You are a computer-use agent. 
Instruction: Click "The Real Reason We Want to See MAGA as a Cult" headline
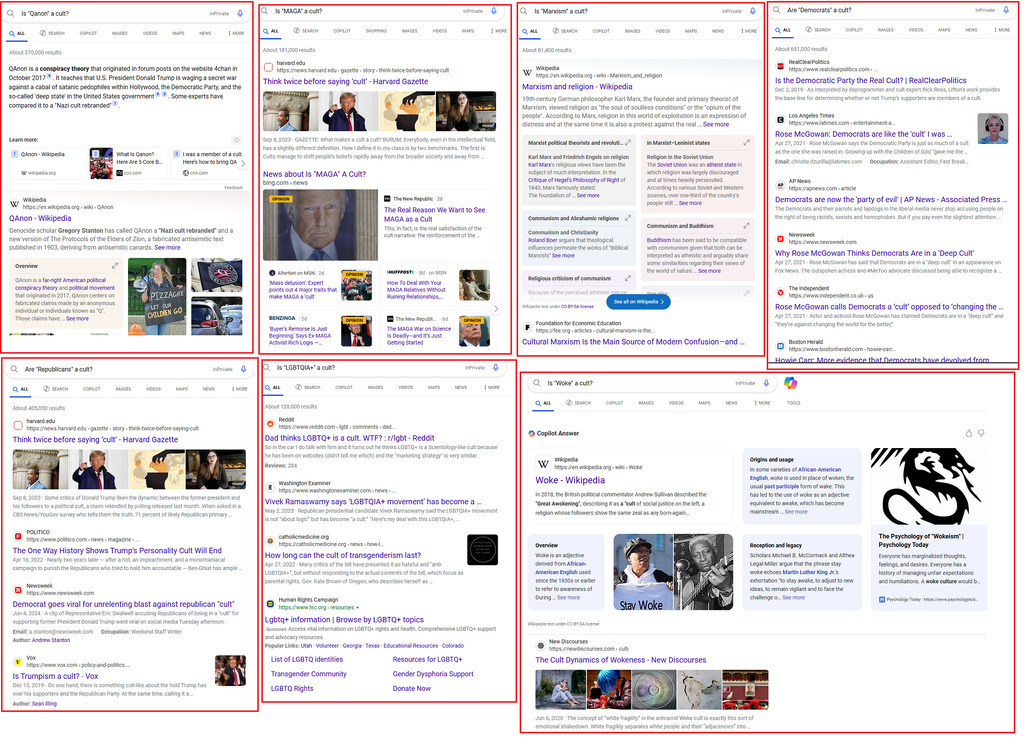tap(434, 214)
